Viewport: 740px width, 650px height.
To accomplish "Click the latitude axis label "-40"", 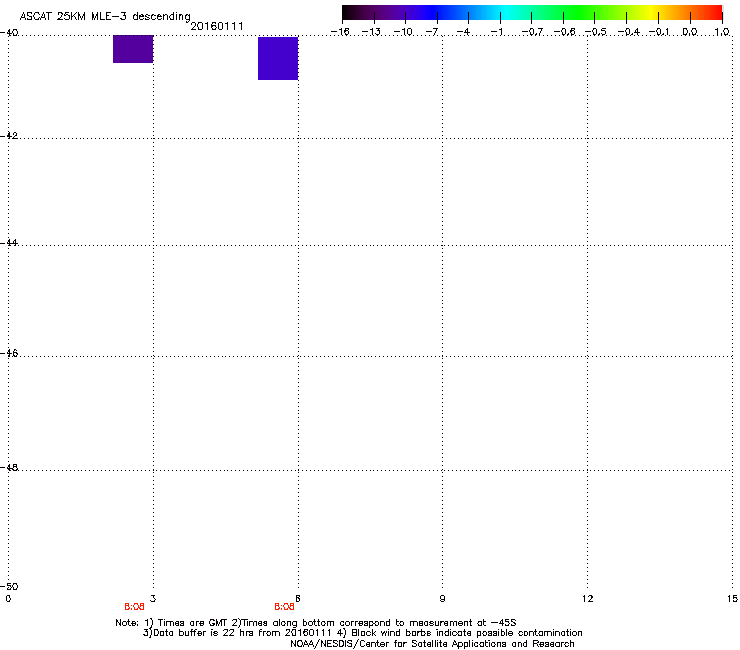I will [9, 33].
